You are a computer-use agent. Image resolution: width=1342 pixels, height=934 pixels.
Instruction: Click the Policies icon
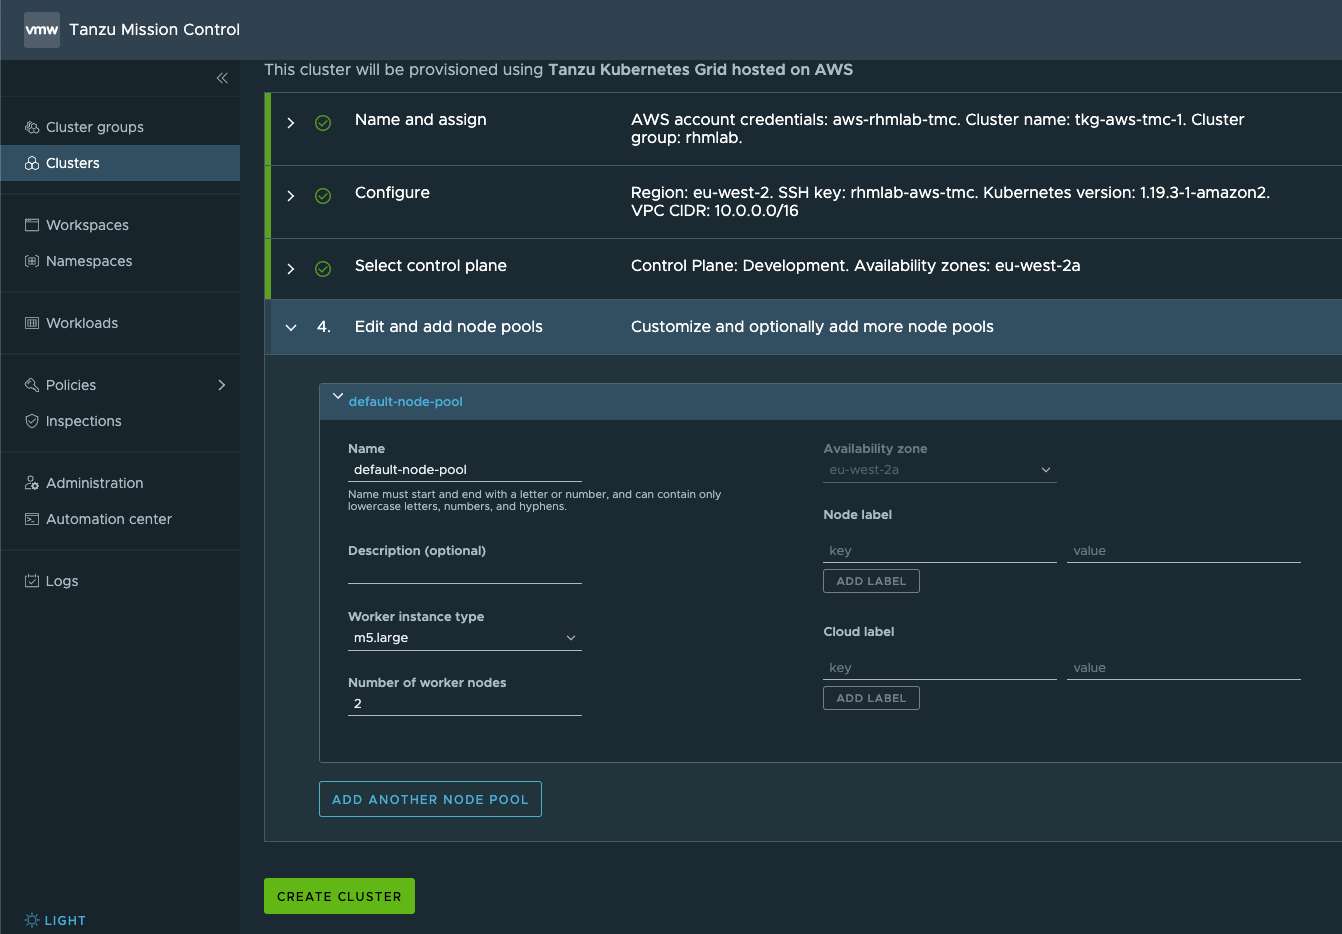32,385
